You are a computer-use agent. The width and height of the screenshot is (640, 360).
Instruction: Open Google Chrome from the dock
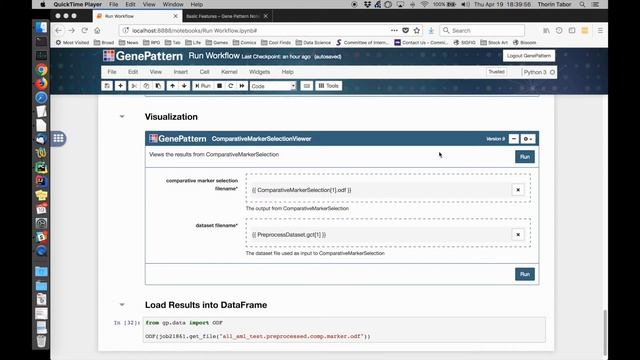click(41, 70)
